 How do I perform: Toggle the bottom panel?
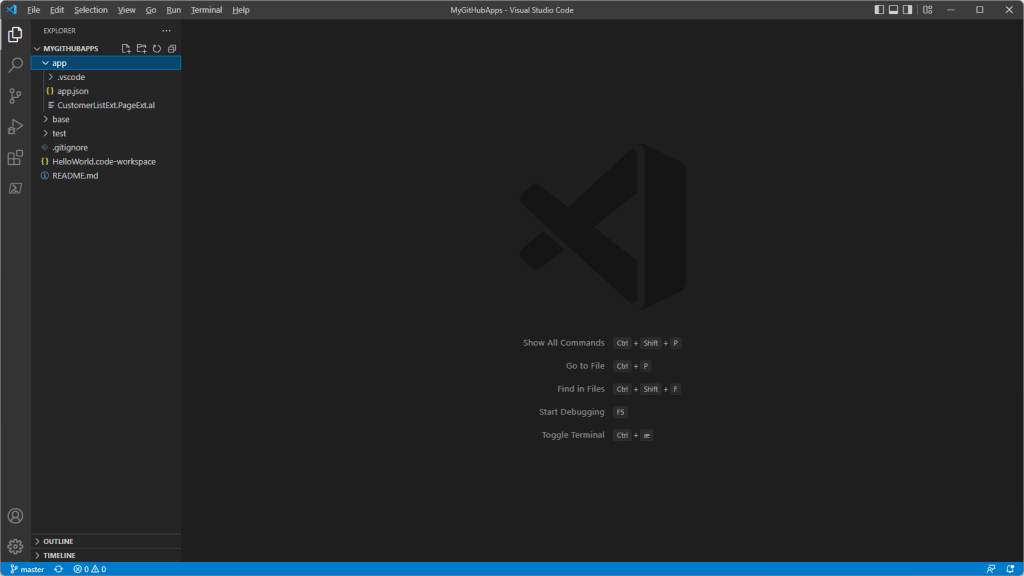click(x=893, y=10)
